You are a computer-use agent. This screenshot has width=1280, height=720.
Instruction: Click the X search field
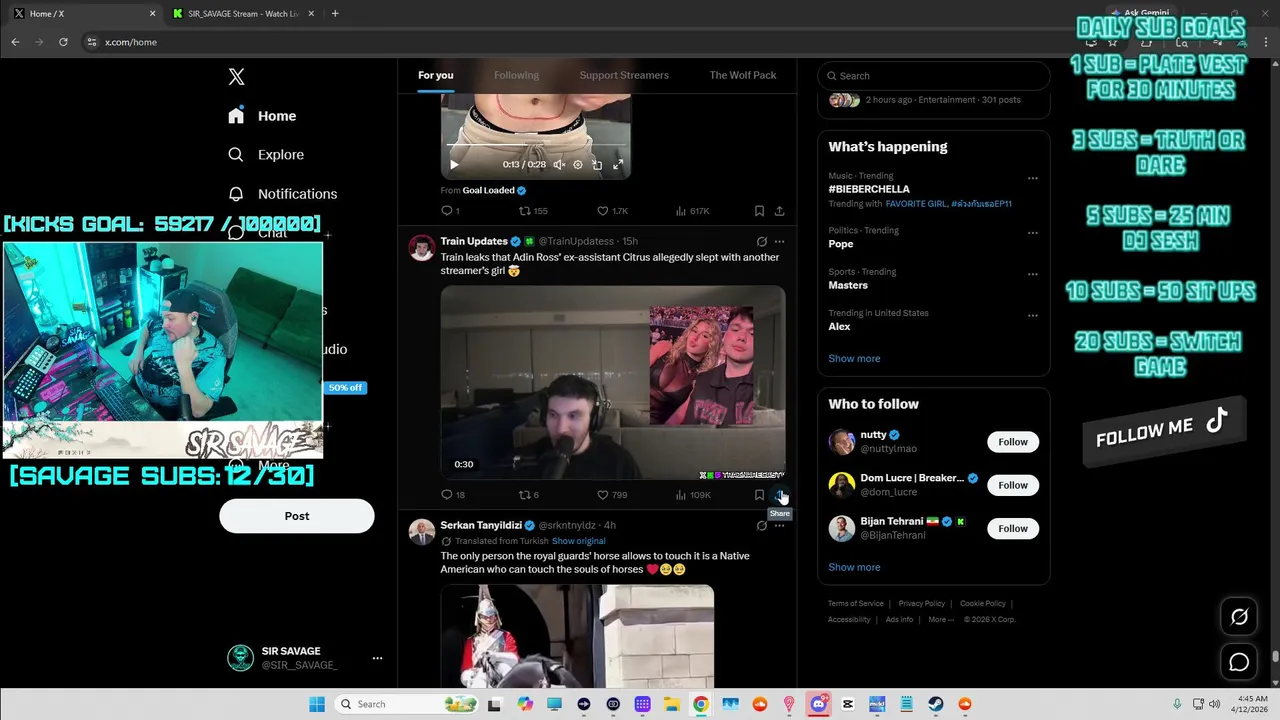(x=934, y=76)
